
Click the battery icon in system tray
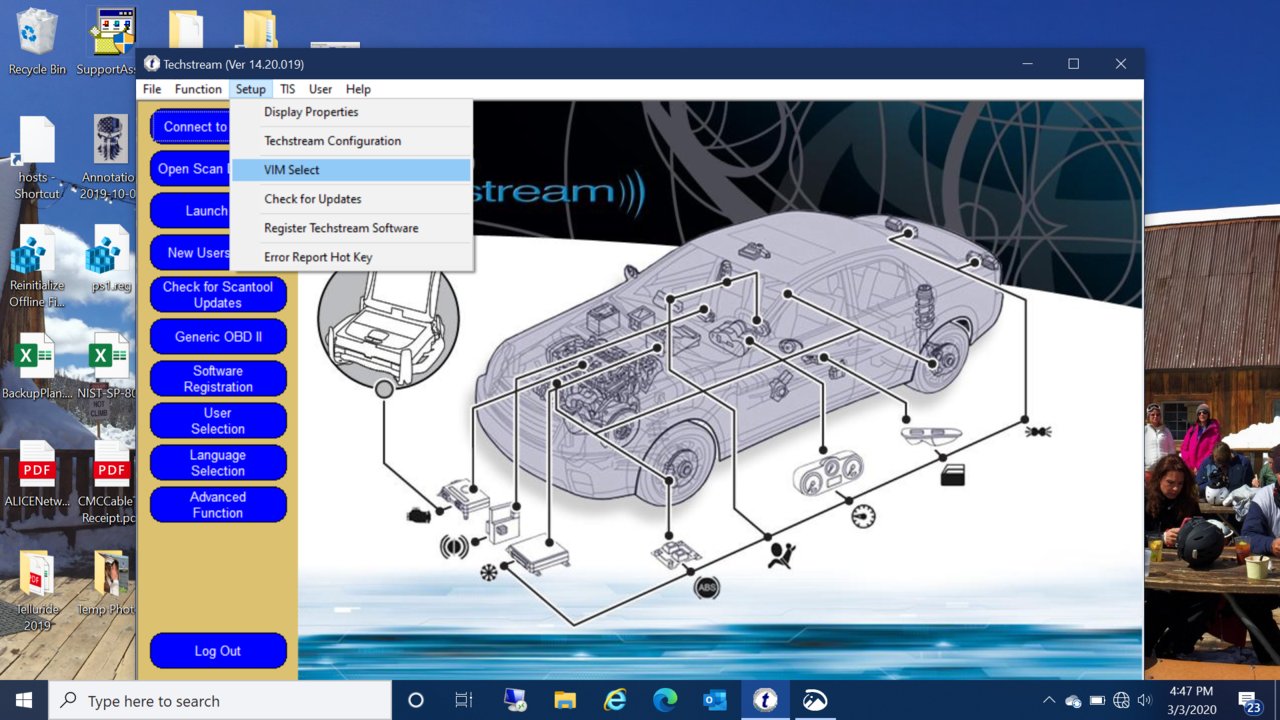pyautogui.click(x=1097, y=700)
